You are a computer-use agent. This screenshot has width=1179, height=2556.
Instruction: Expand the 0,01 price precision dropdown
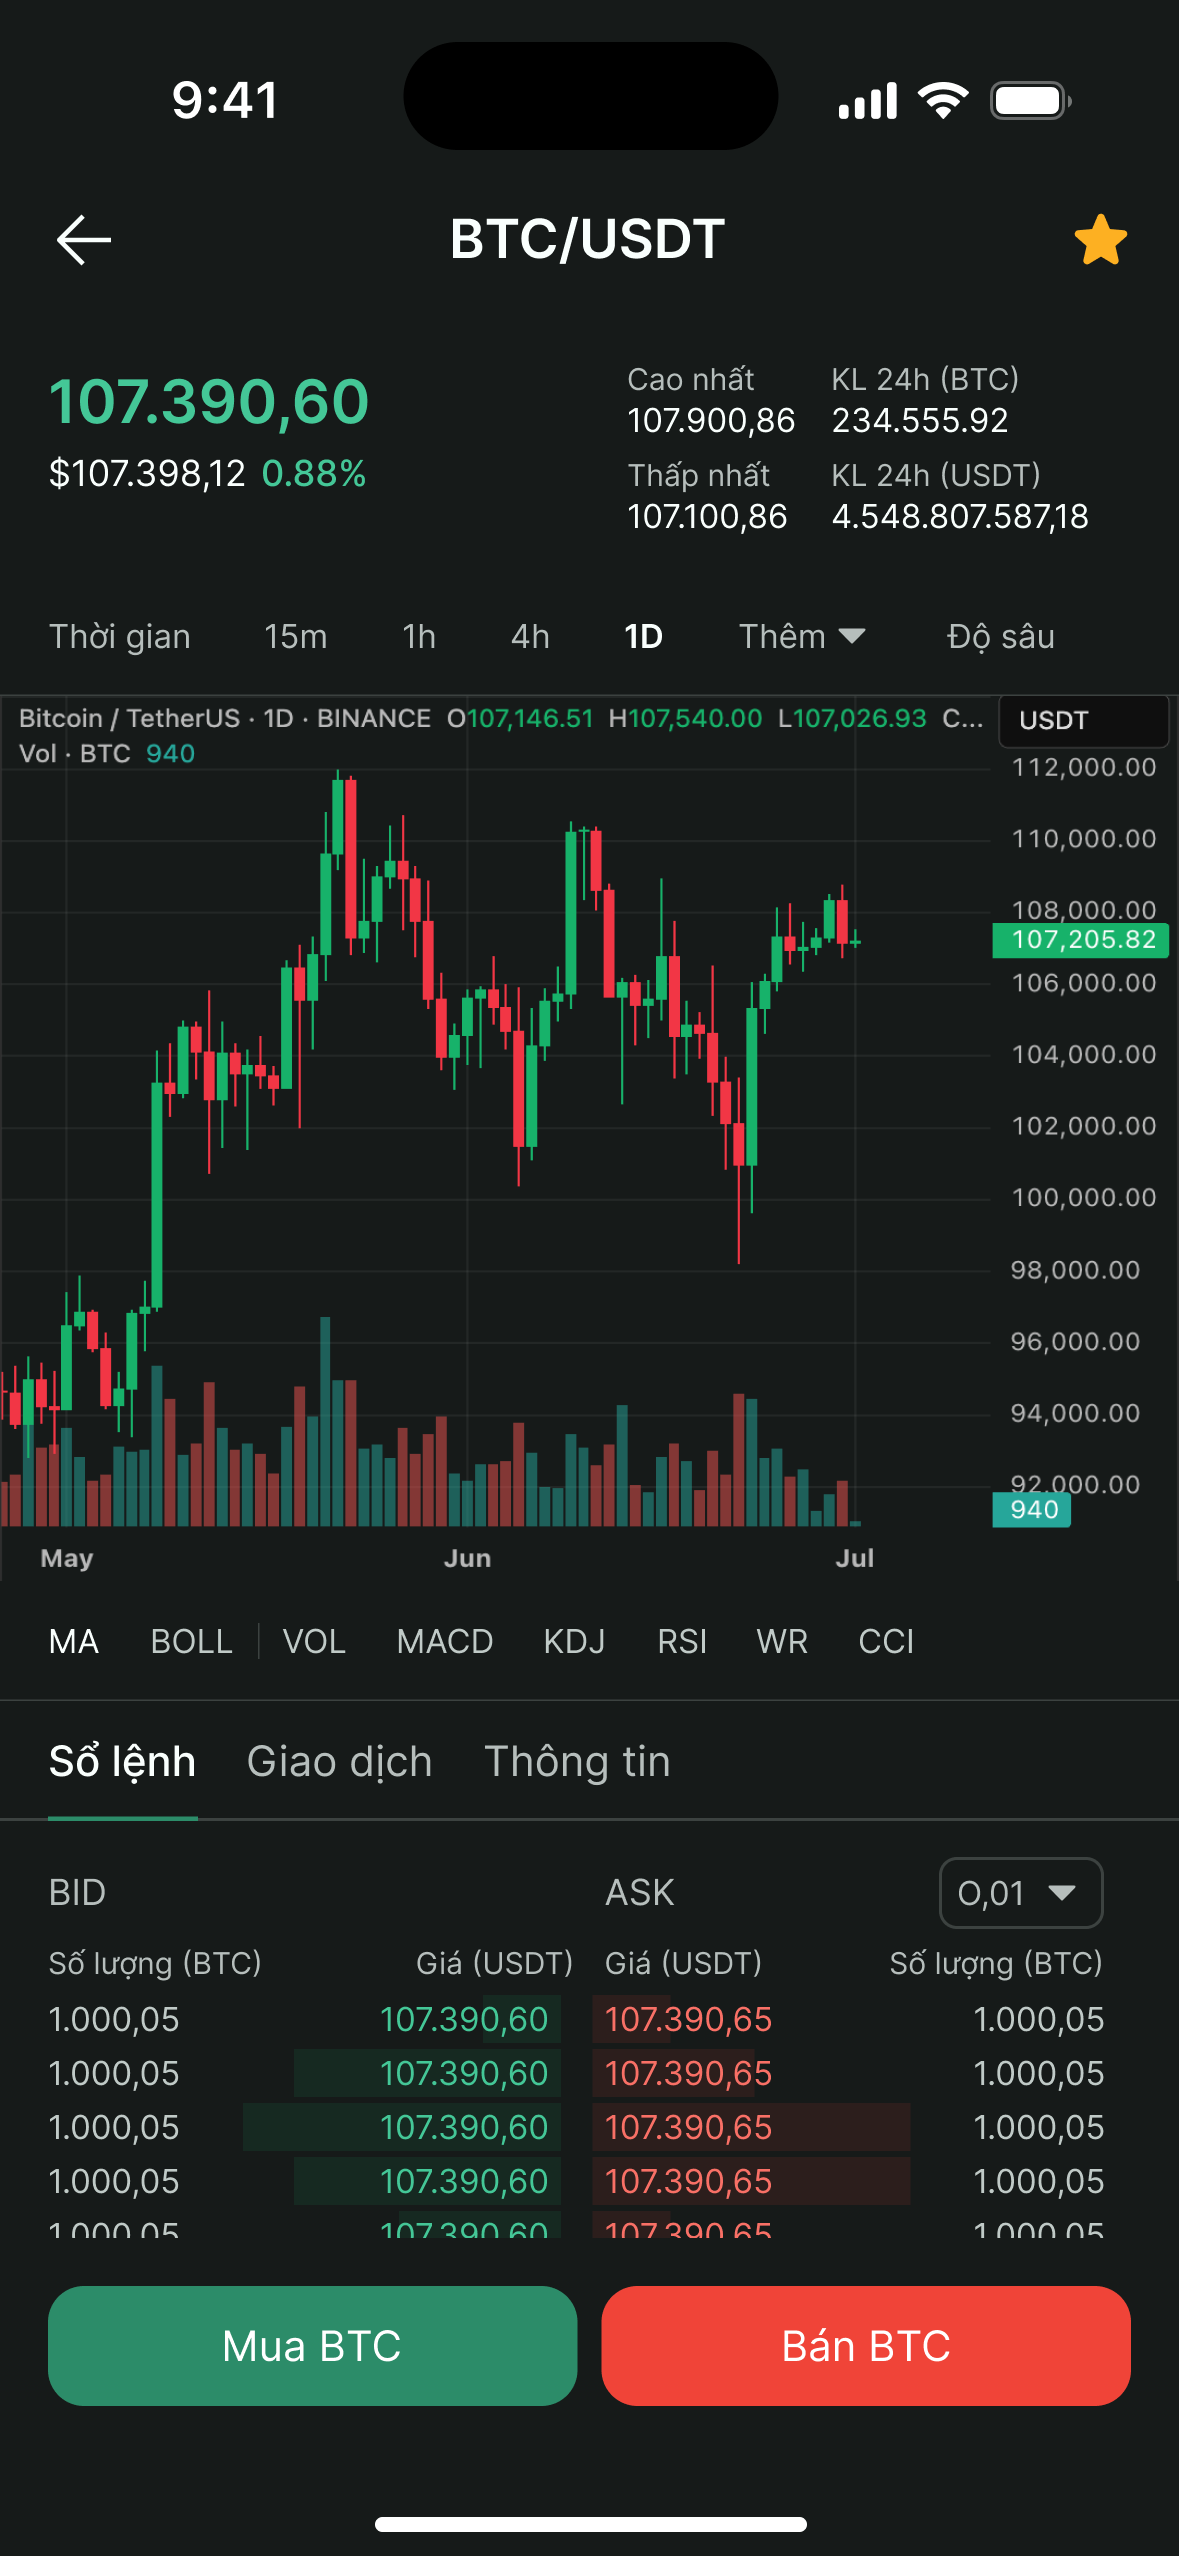1020,1892
